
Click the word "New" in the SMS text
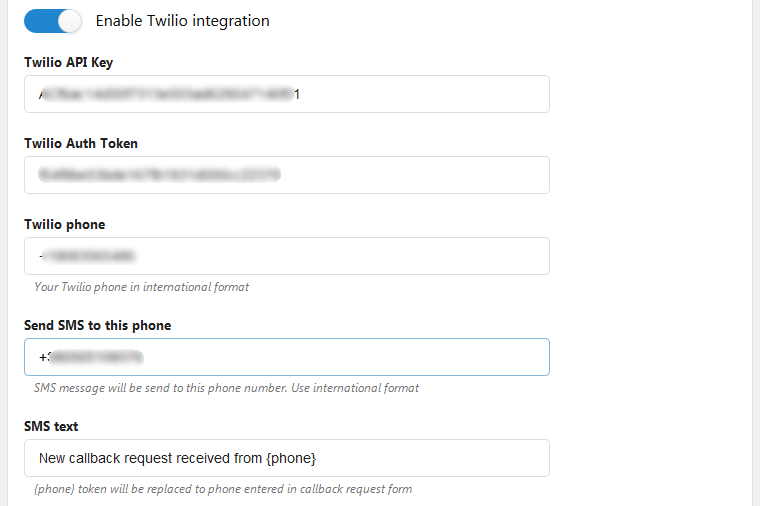54,458
